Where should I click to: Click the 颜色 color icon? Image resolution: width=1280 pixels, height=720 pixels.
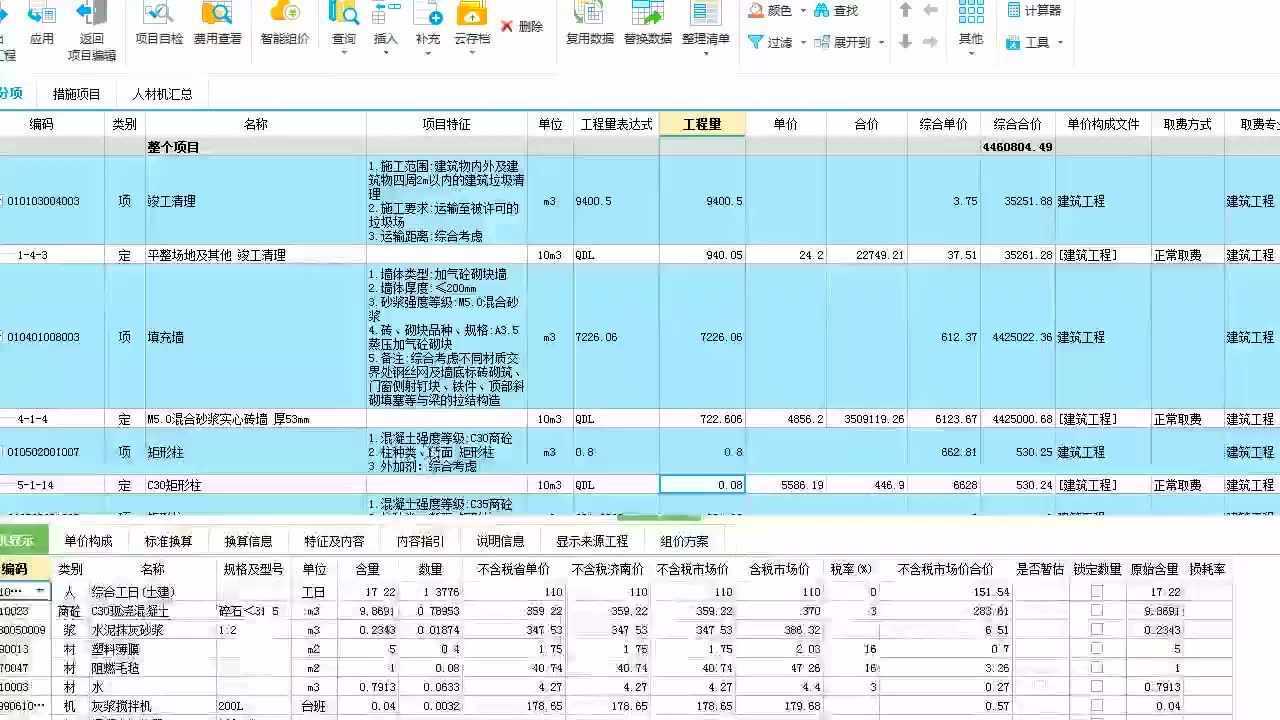pos(757,10)
